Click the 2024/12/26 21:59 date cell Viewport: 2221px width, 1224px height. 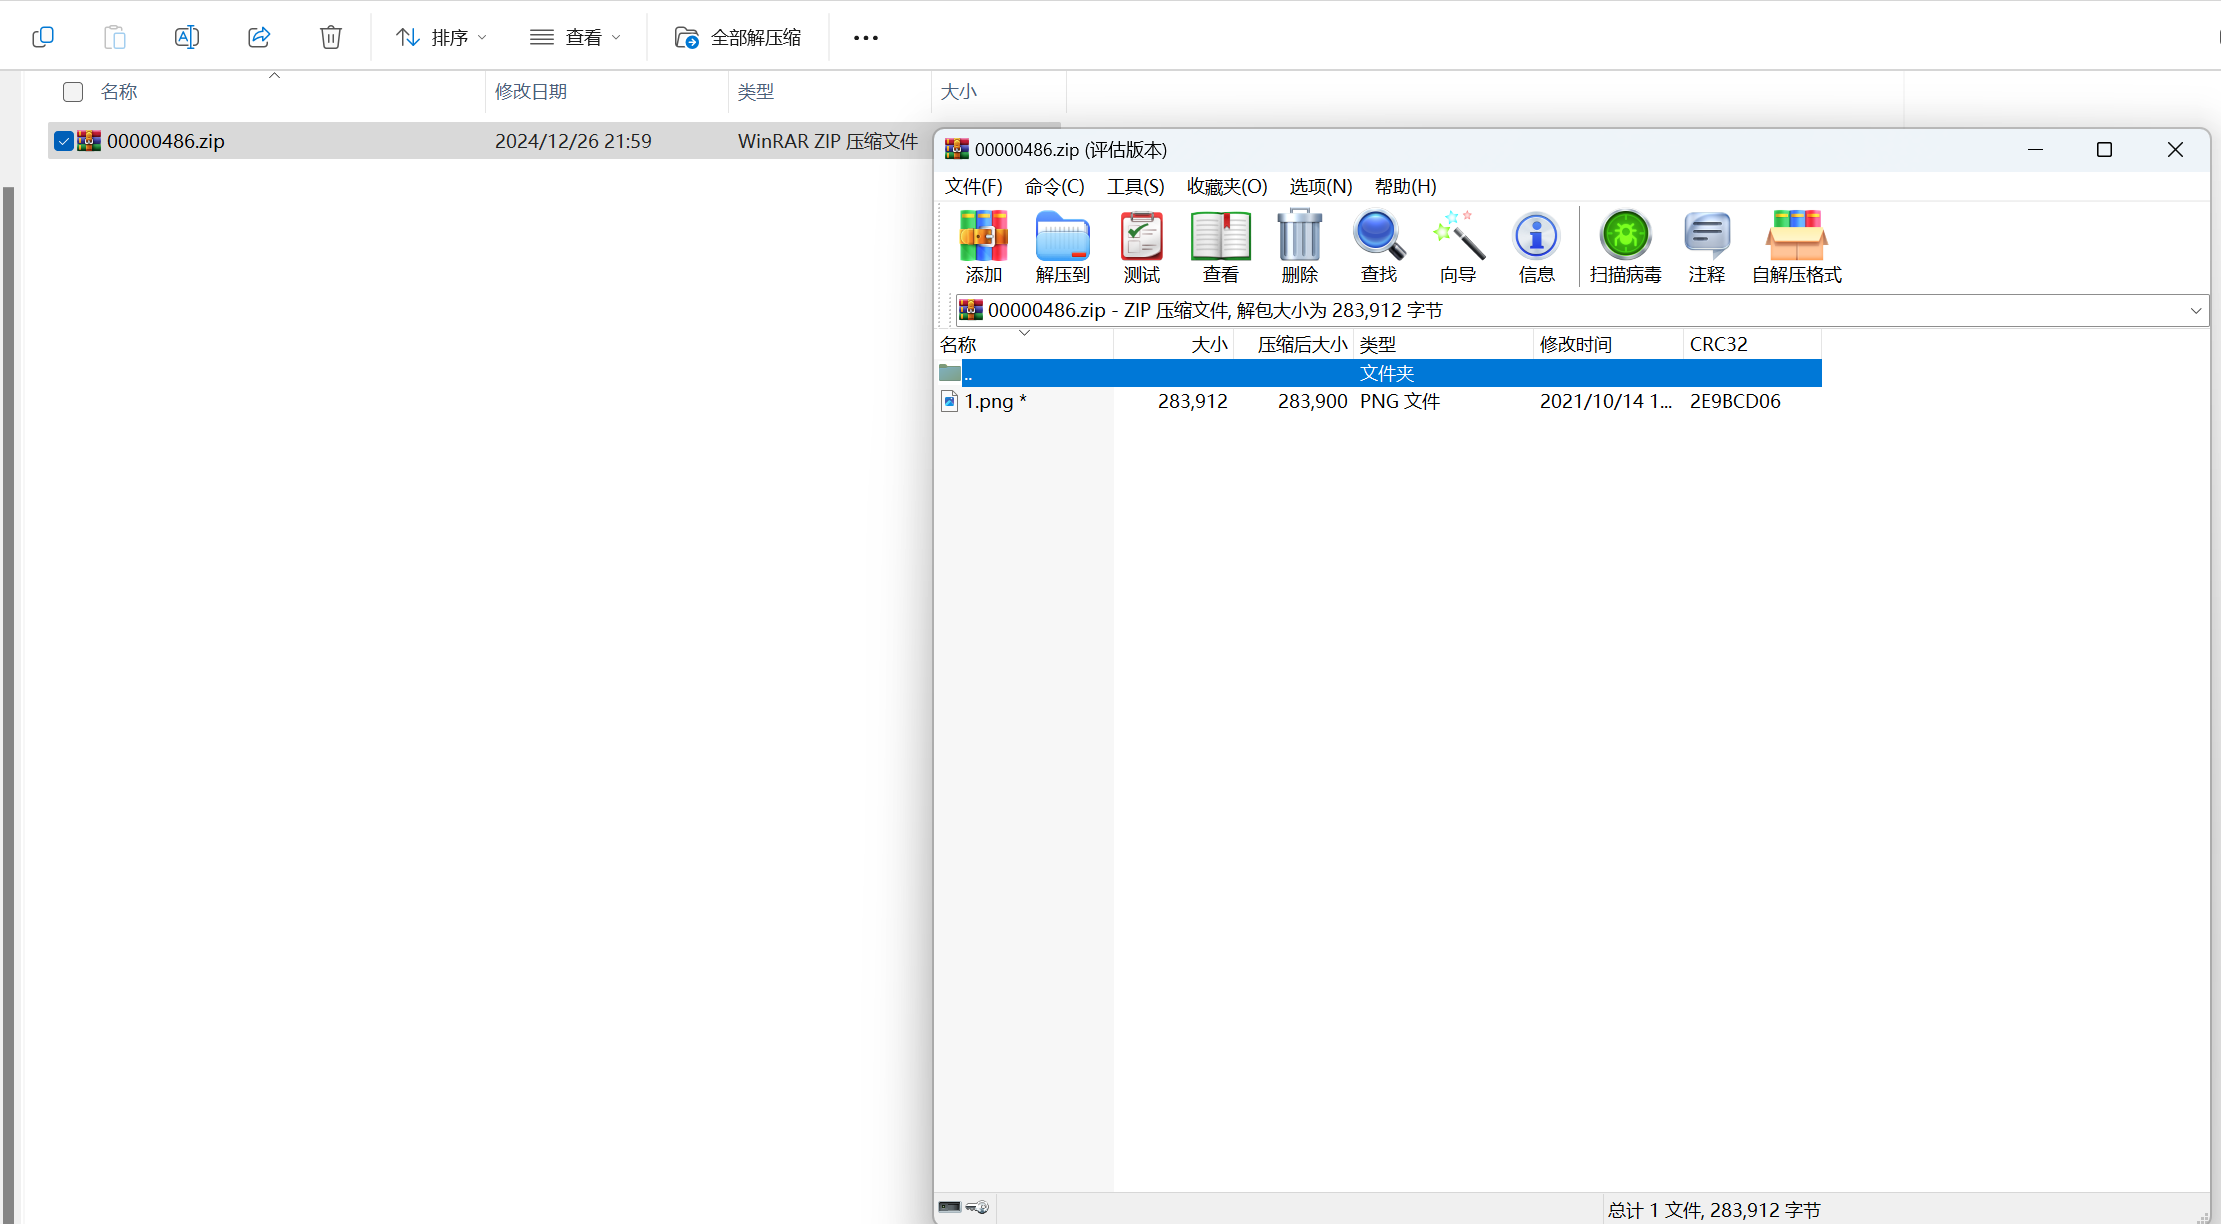pos(573,141)
